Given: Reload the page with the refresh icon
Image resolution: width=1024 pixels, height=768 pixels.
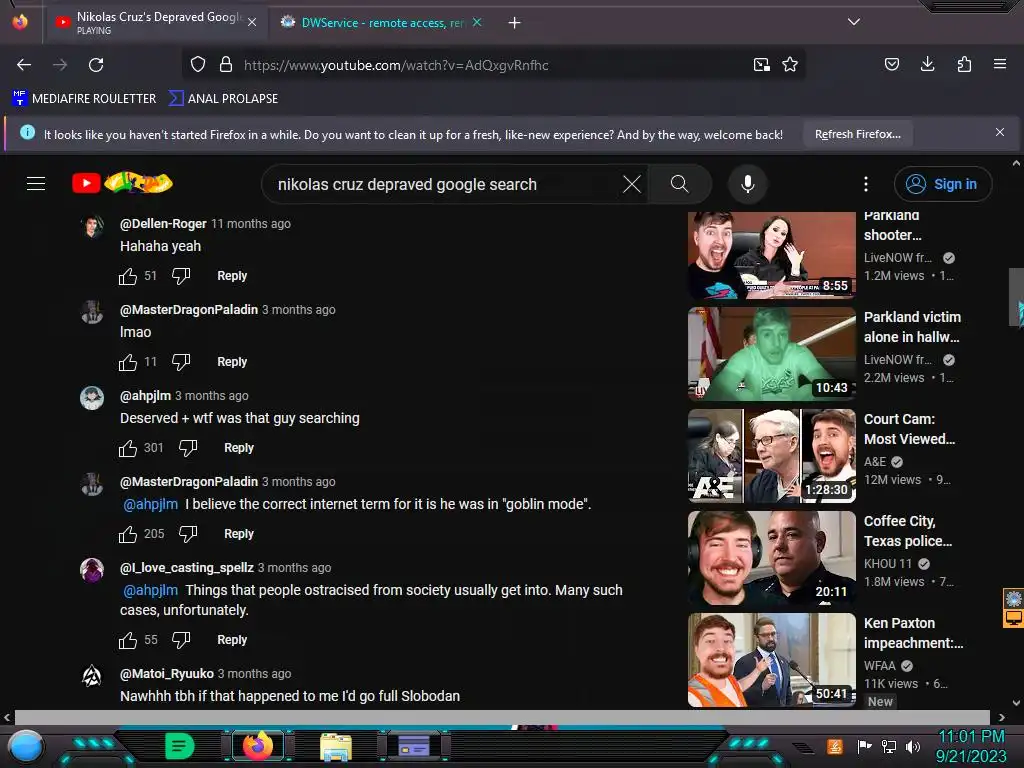Looking at the screenshot, I should click(96, 65).
